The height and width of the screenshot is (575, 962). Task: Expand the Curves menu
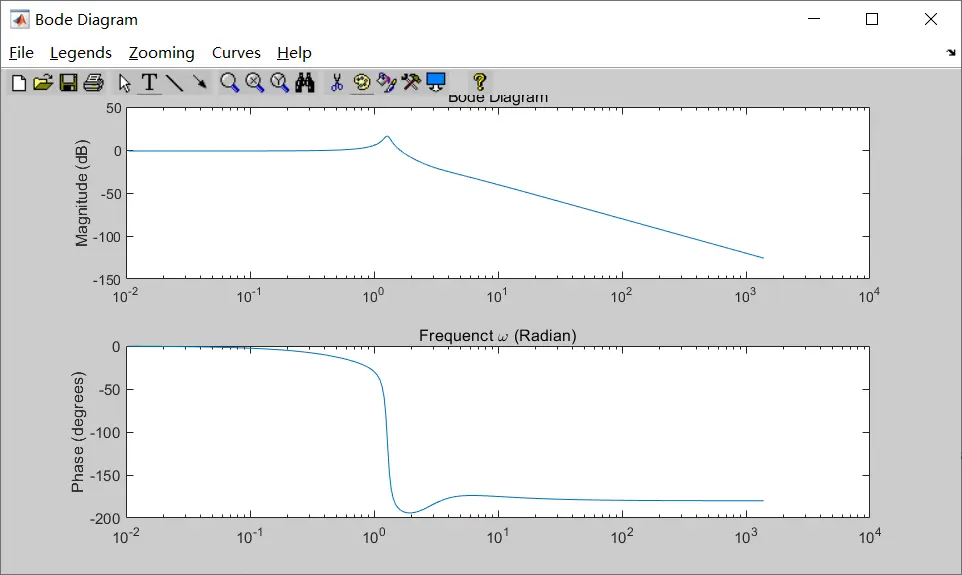[x=236, y=53]
